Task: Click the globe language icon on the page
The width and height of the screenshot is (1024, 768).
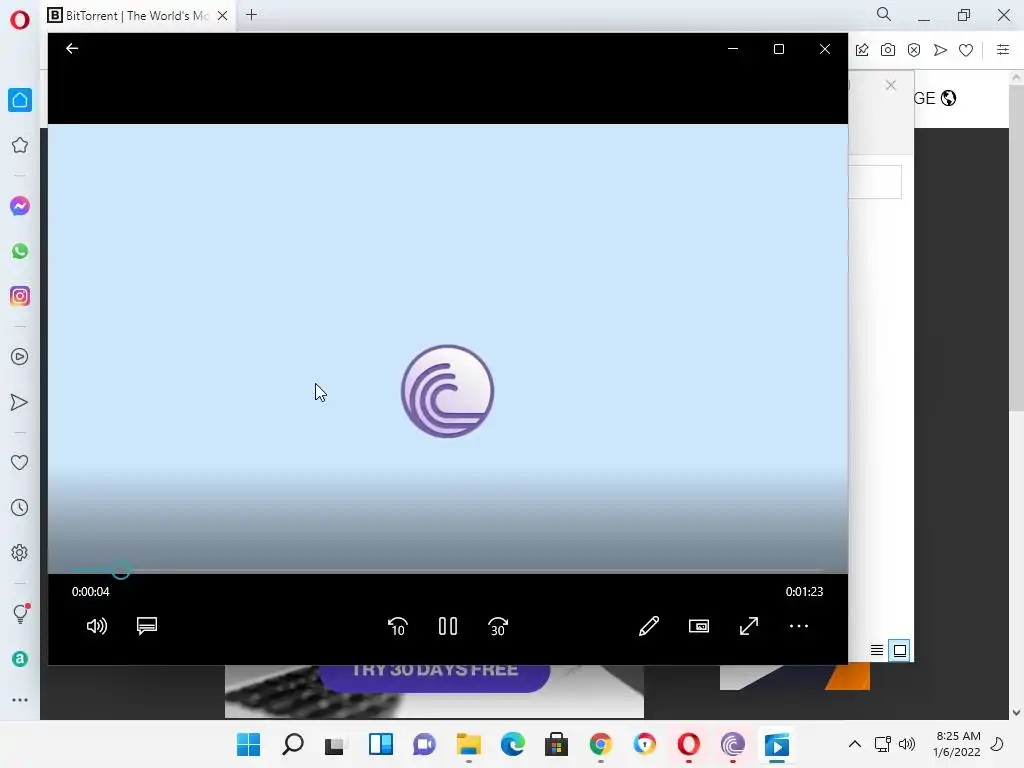Action: click(948, 98)
